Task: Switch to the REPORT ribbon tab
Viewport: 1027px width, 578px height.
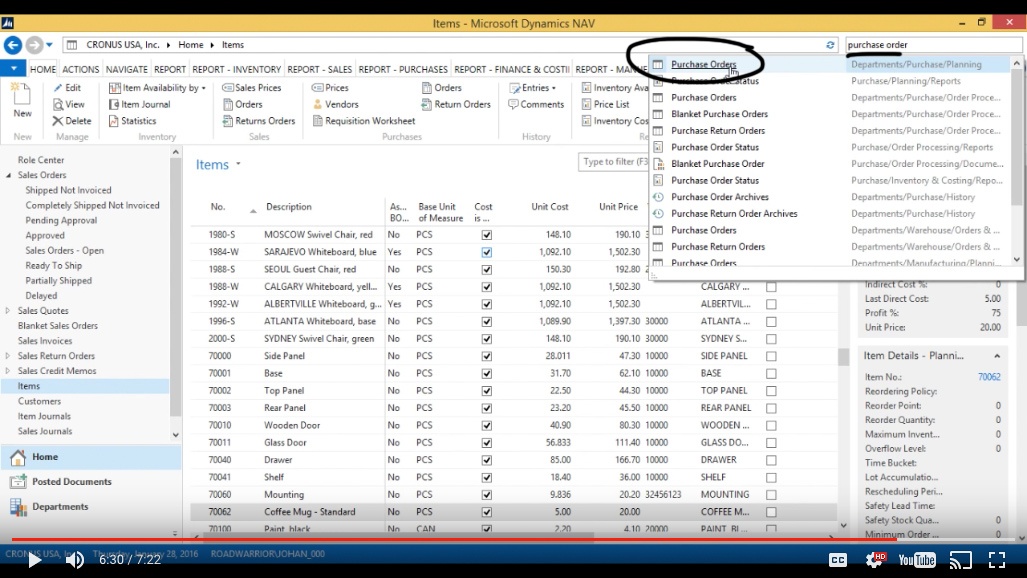Action: (x=170, y=69)
